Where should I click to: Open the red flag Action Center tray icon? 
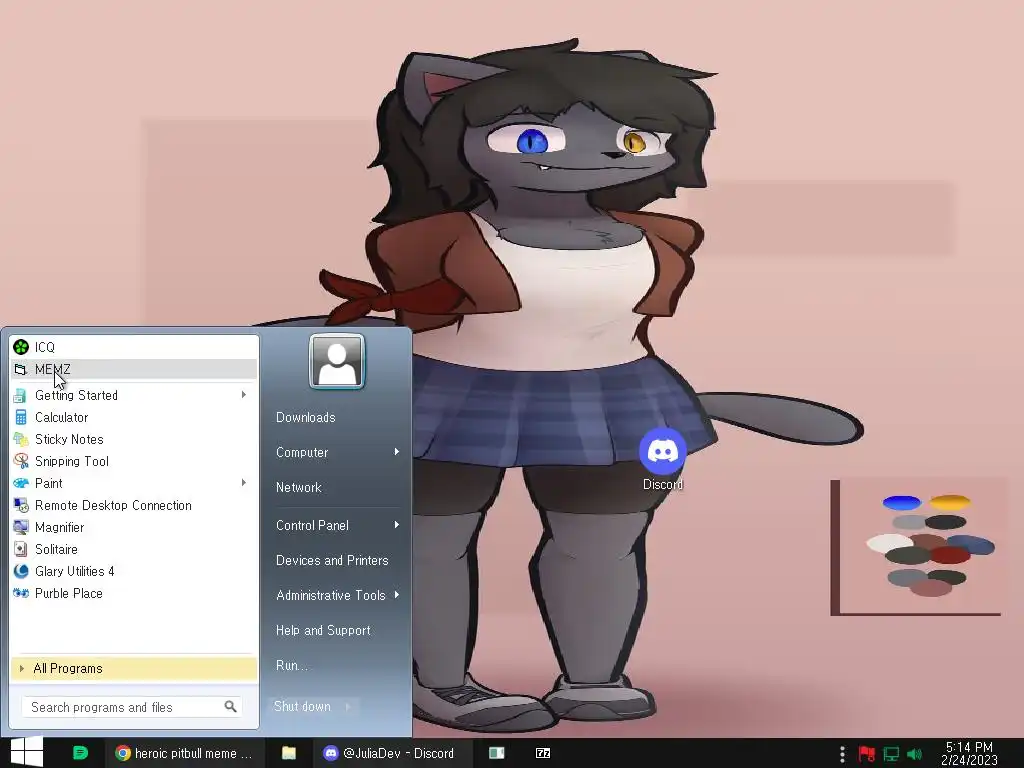(867, 754)
